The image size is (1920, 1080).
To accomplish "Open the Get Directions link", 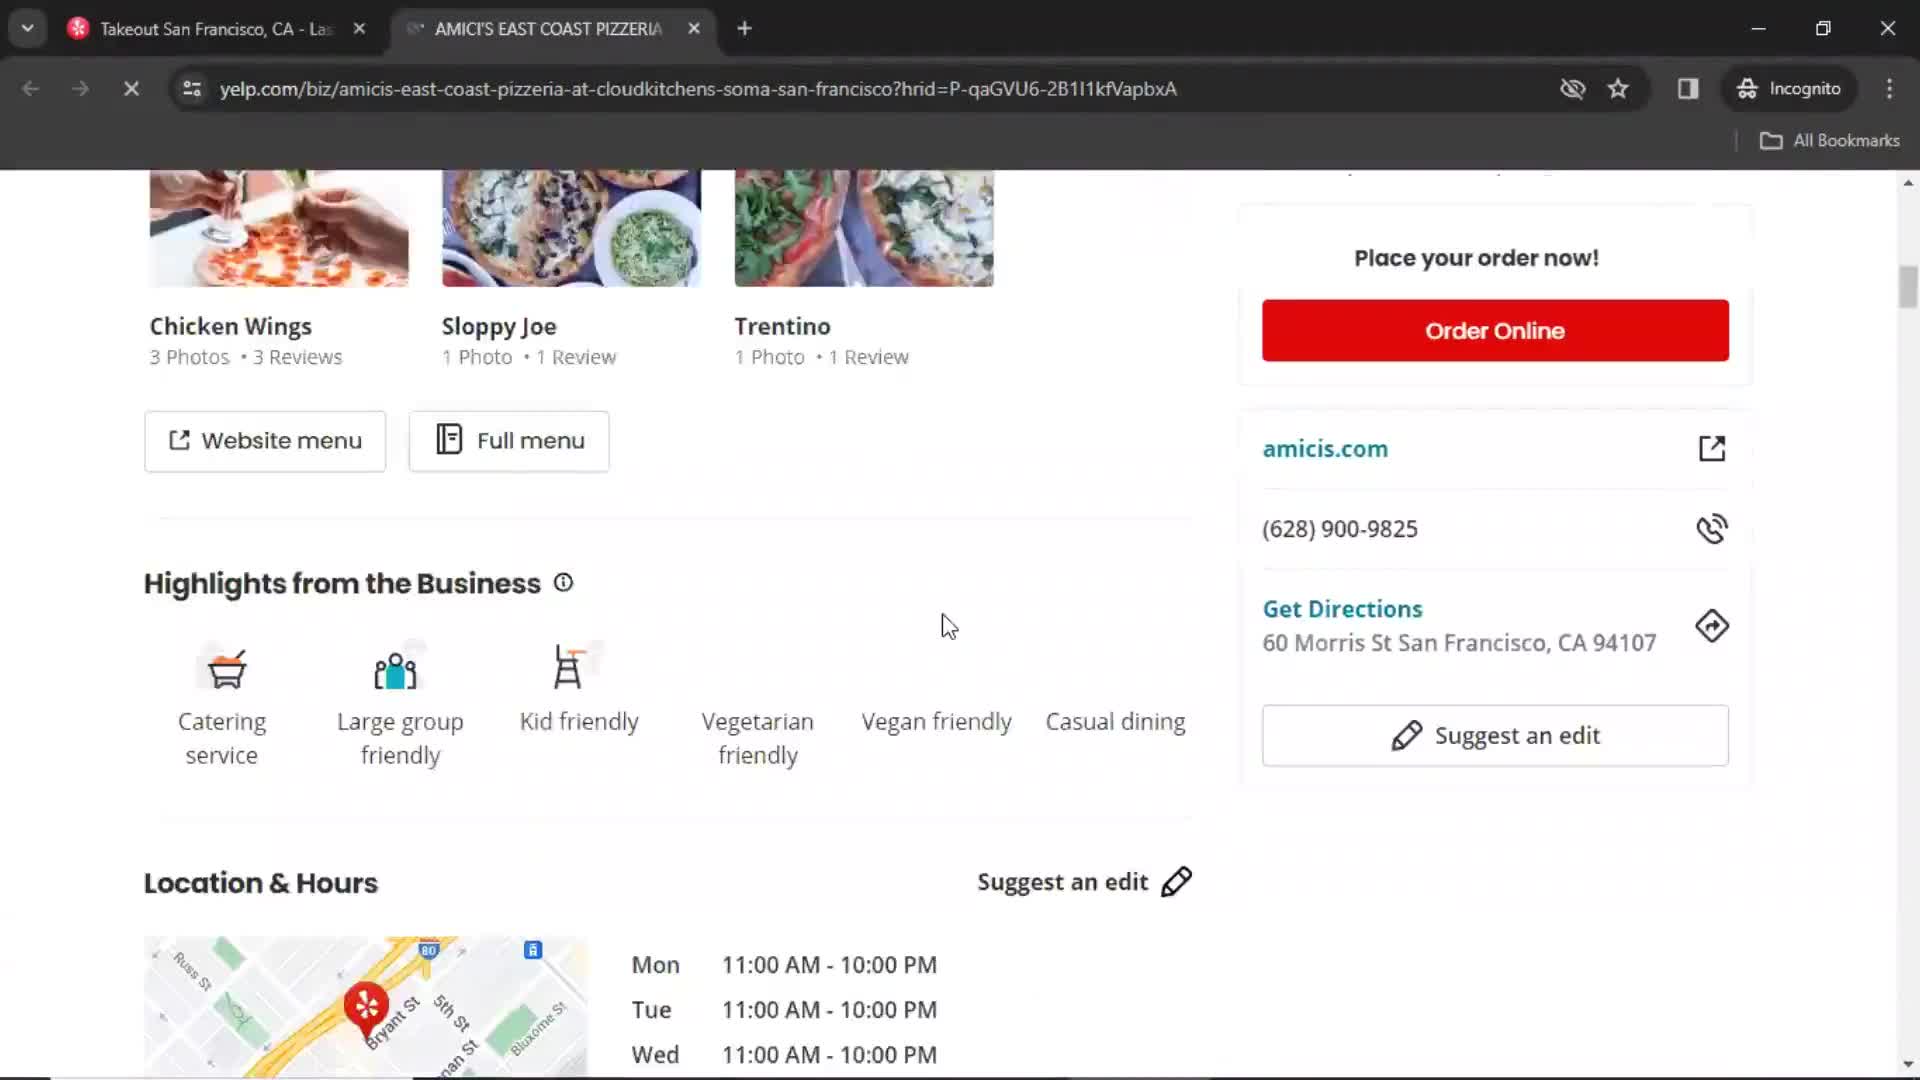I will coord(1342,609).
